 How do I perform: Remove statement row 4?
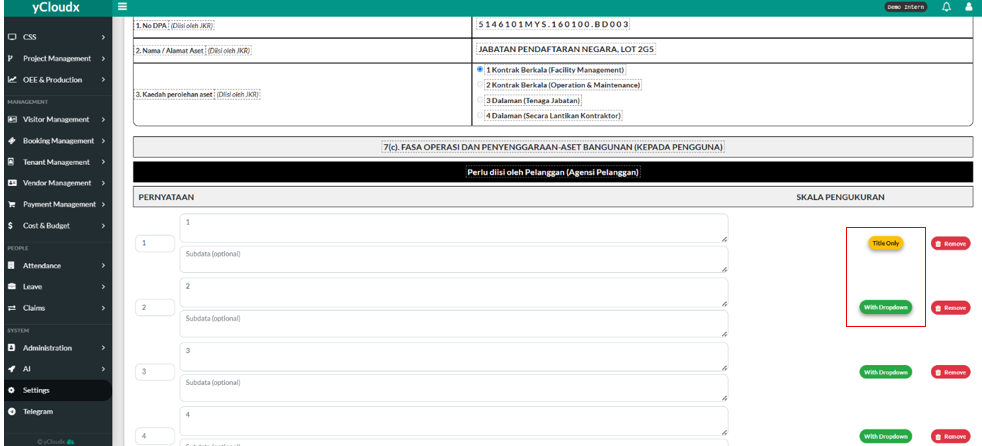[x=950, y=436]
